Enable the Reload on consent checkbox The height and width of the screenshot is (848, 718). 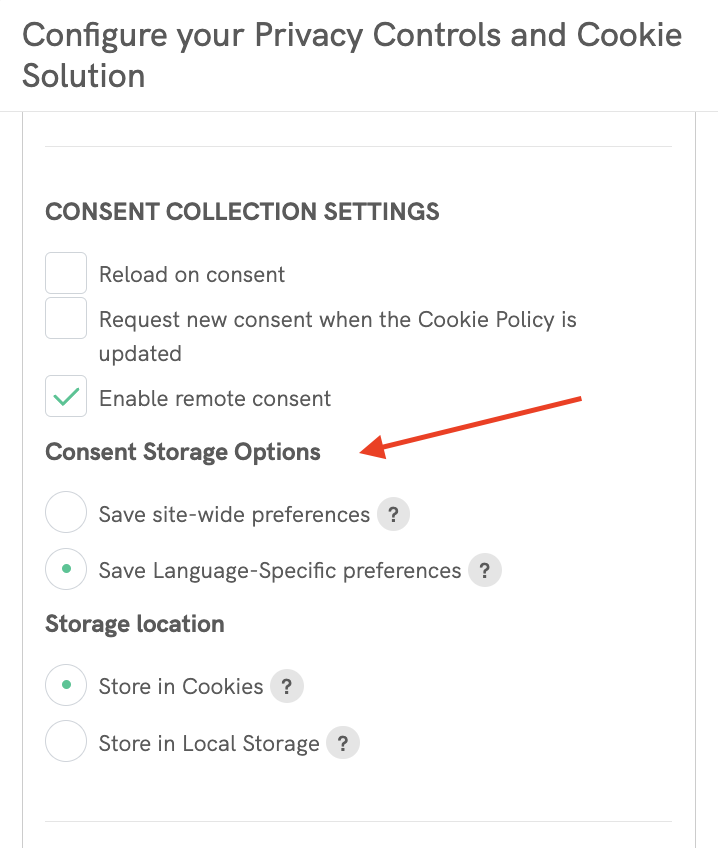(x=65, y=272)
